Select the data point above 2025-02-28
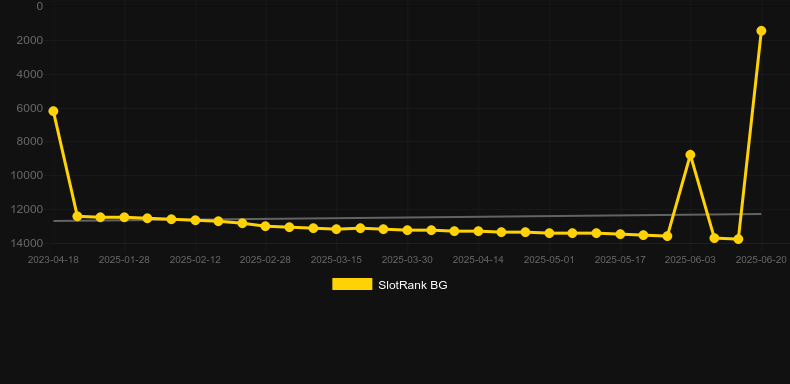Image resolution: width=790 pixels, height=384 pixels. [x=266, y=226]
